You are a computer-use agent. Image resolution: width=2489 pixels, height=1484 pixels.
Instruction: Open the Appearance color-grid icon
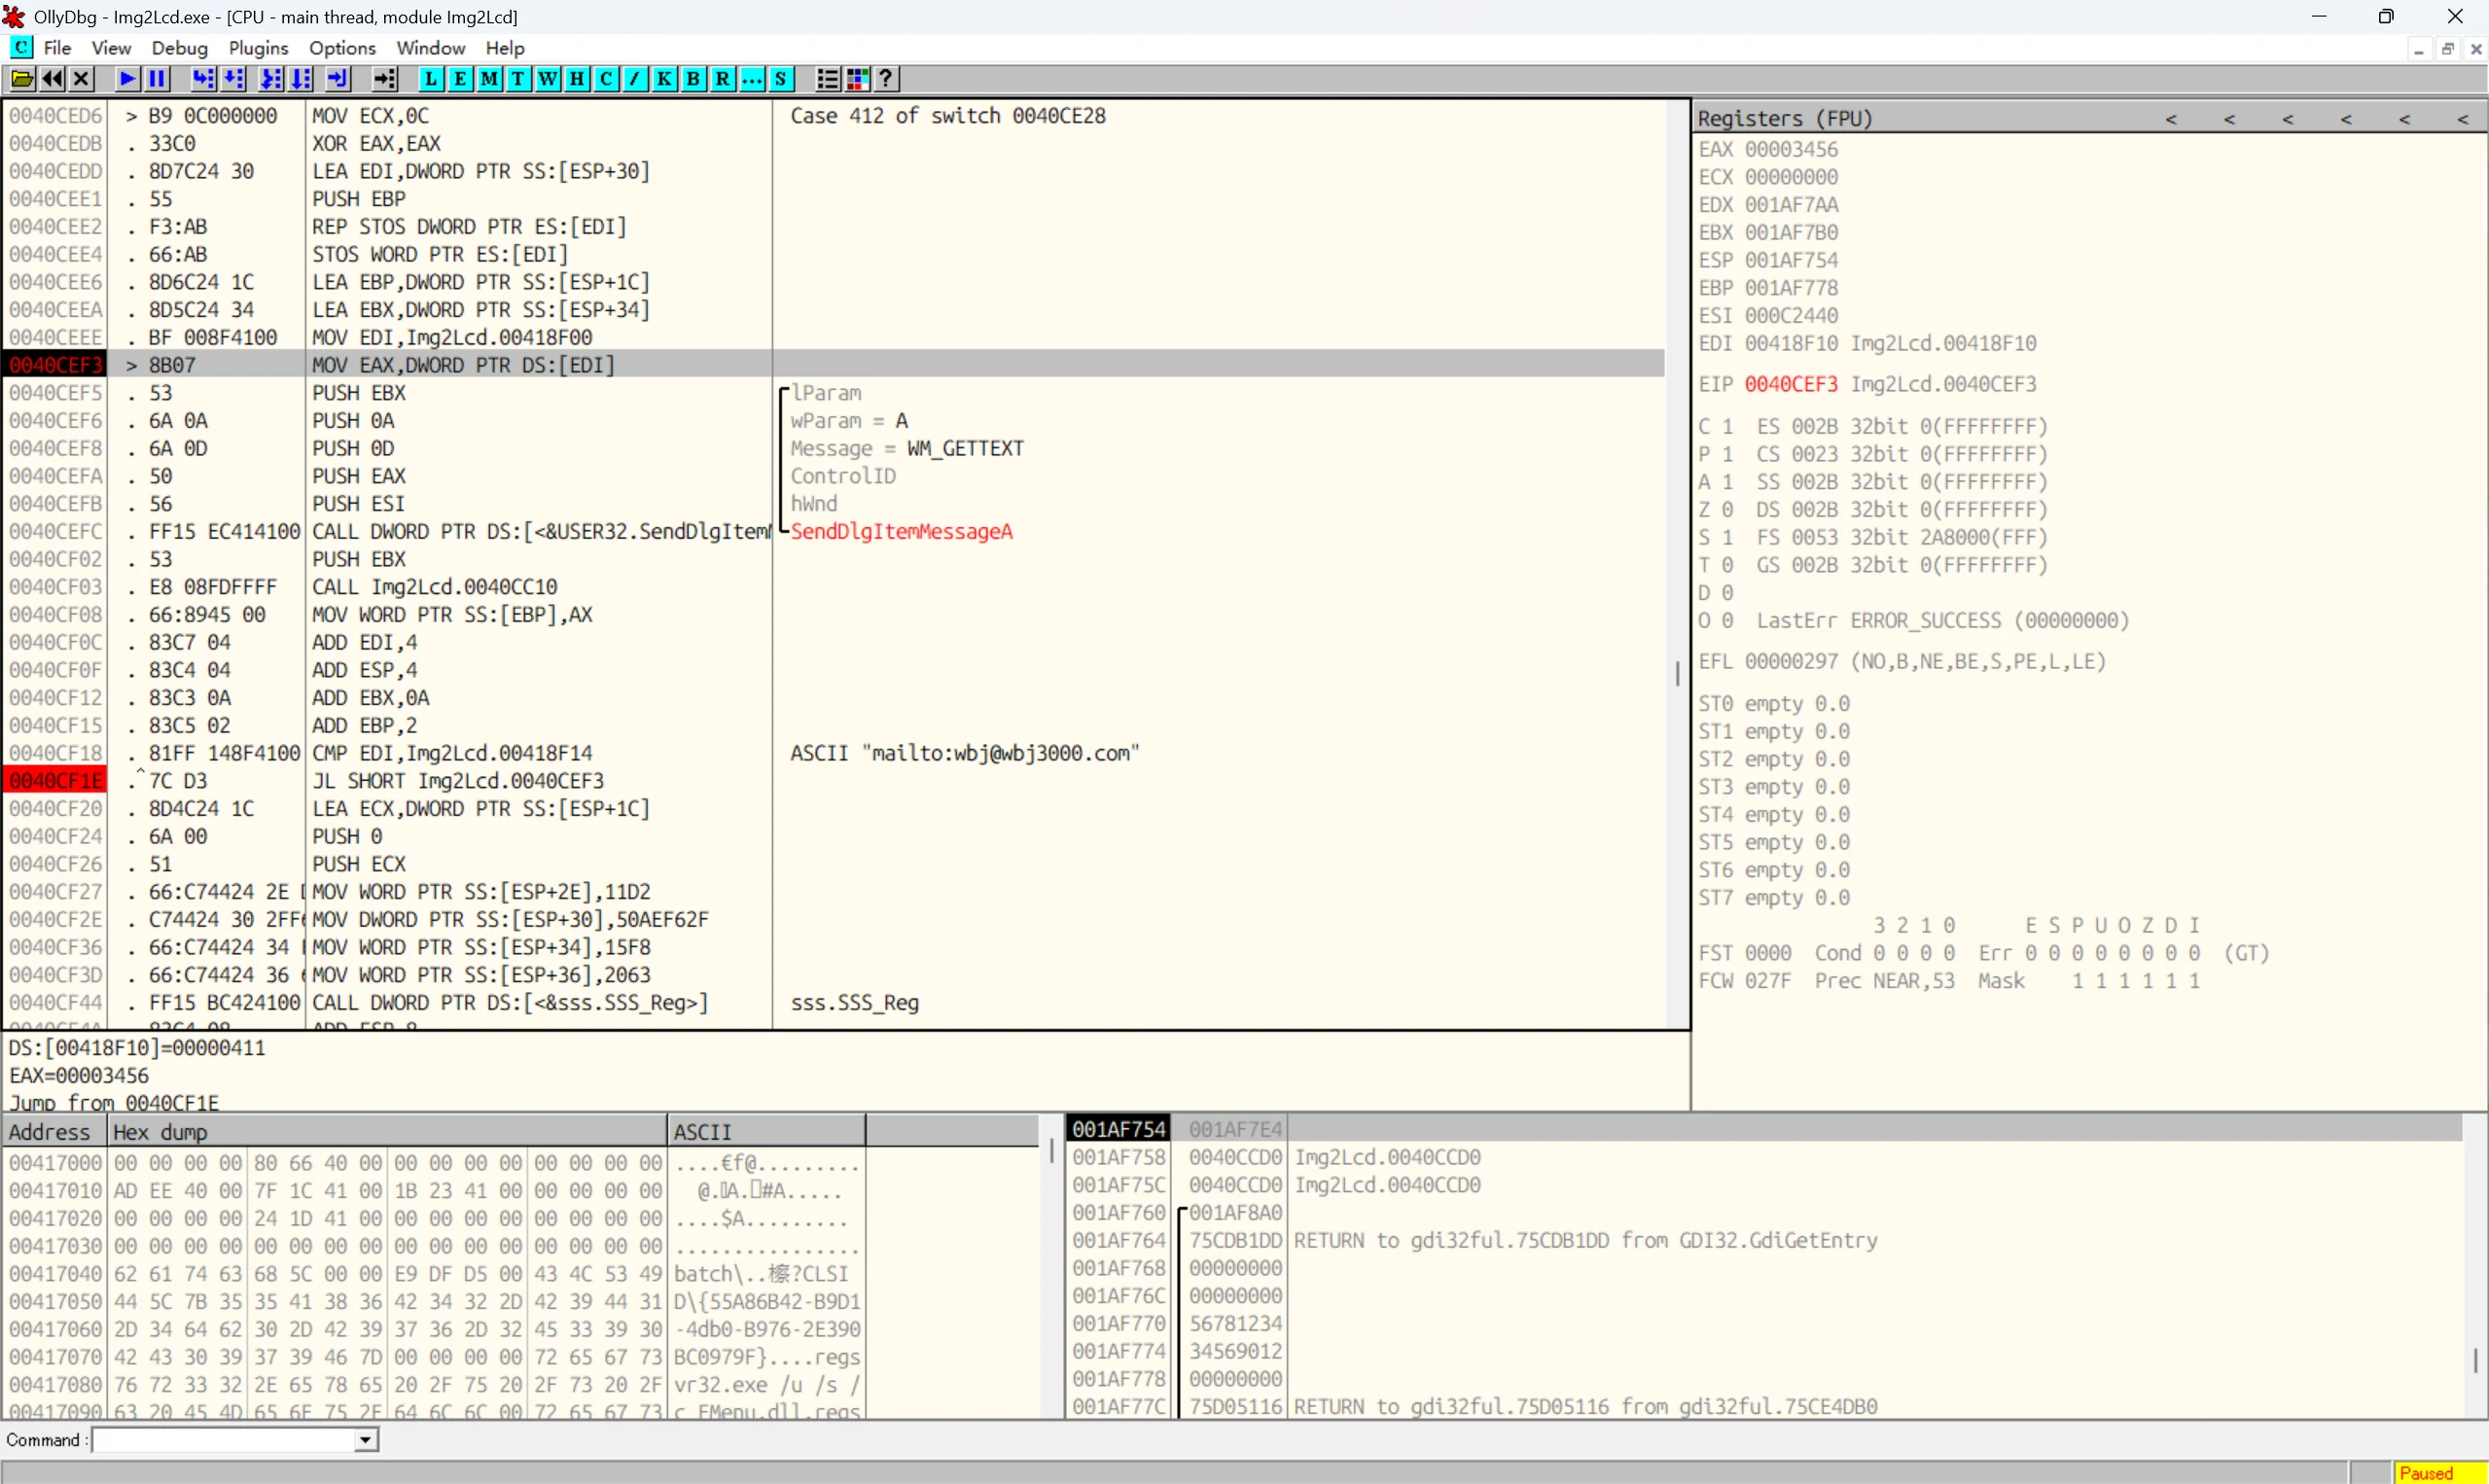point(857,79)
